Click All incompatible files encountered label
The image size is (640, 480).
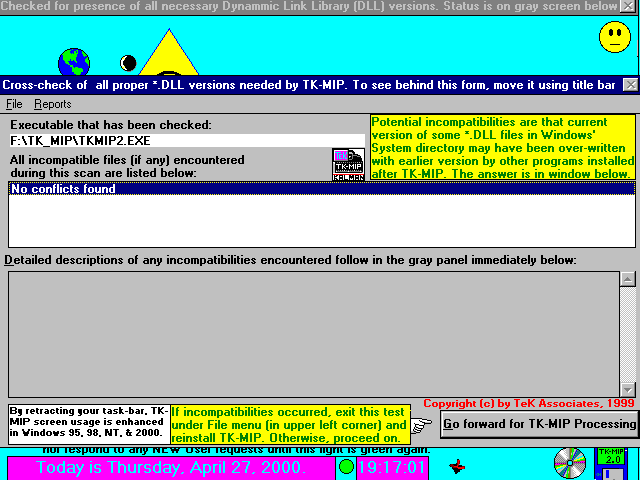coord(127,166)
